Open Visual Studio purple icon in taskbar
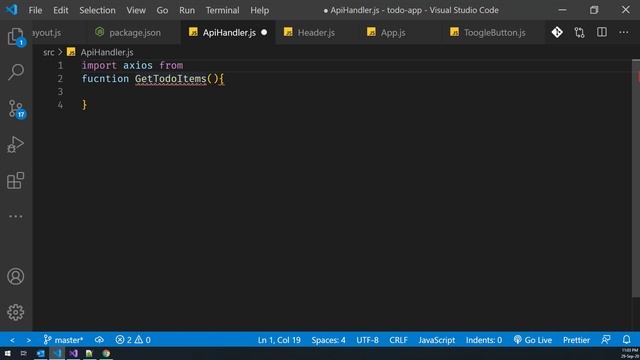The height and width of the screenshot is (360, 640). point(73,353)
